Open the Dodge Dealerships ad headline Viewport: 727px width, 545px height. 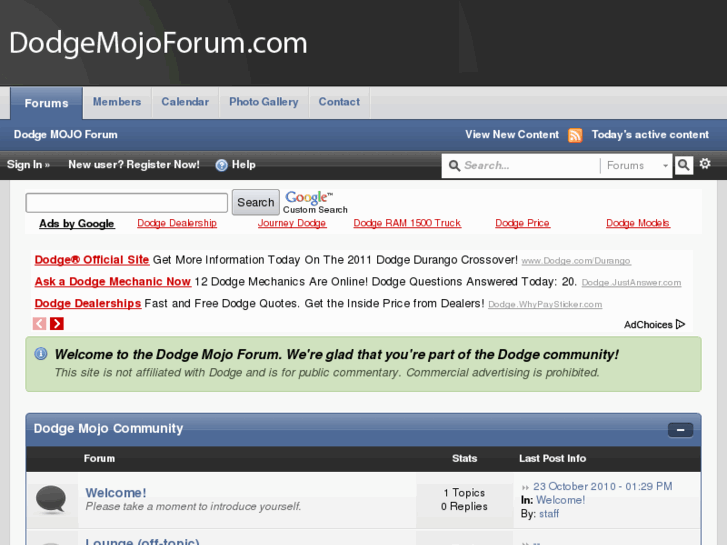(x=88, y=303)
